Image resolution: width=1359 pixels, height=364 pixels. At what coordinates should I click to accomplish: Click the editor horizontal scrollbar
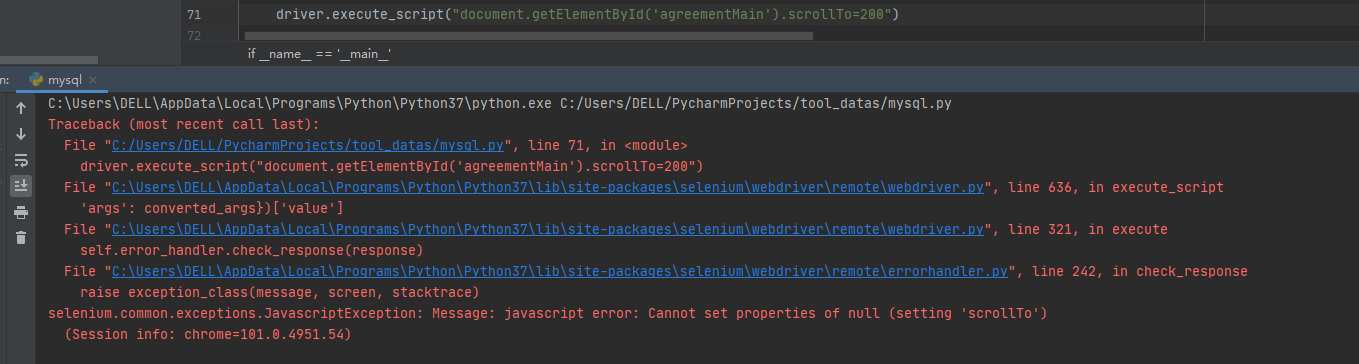526,35
